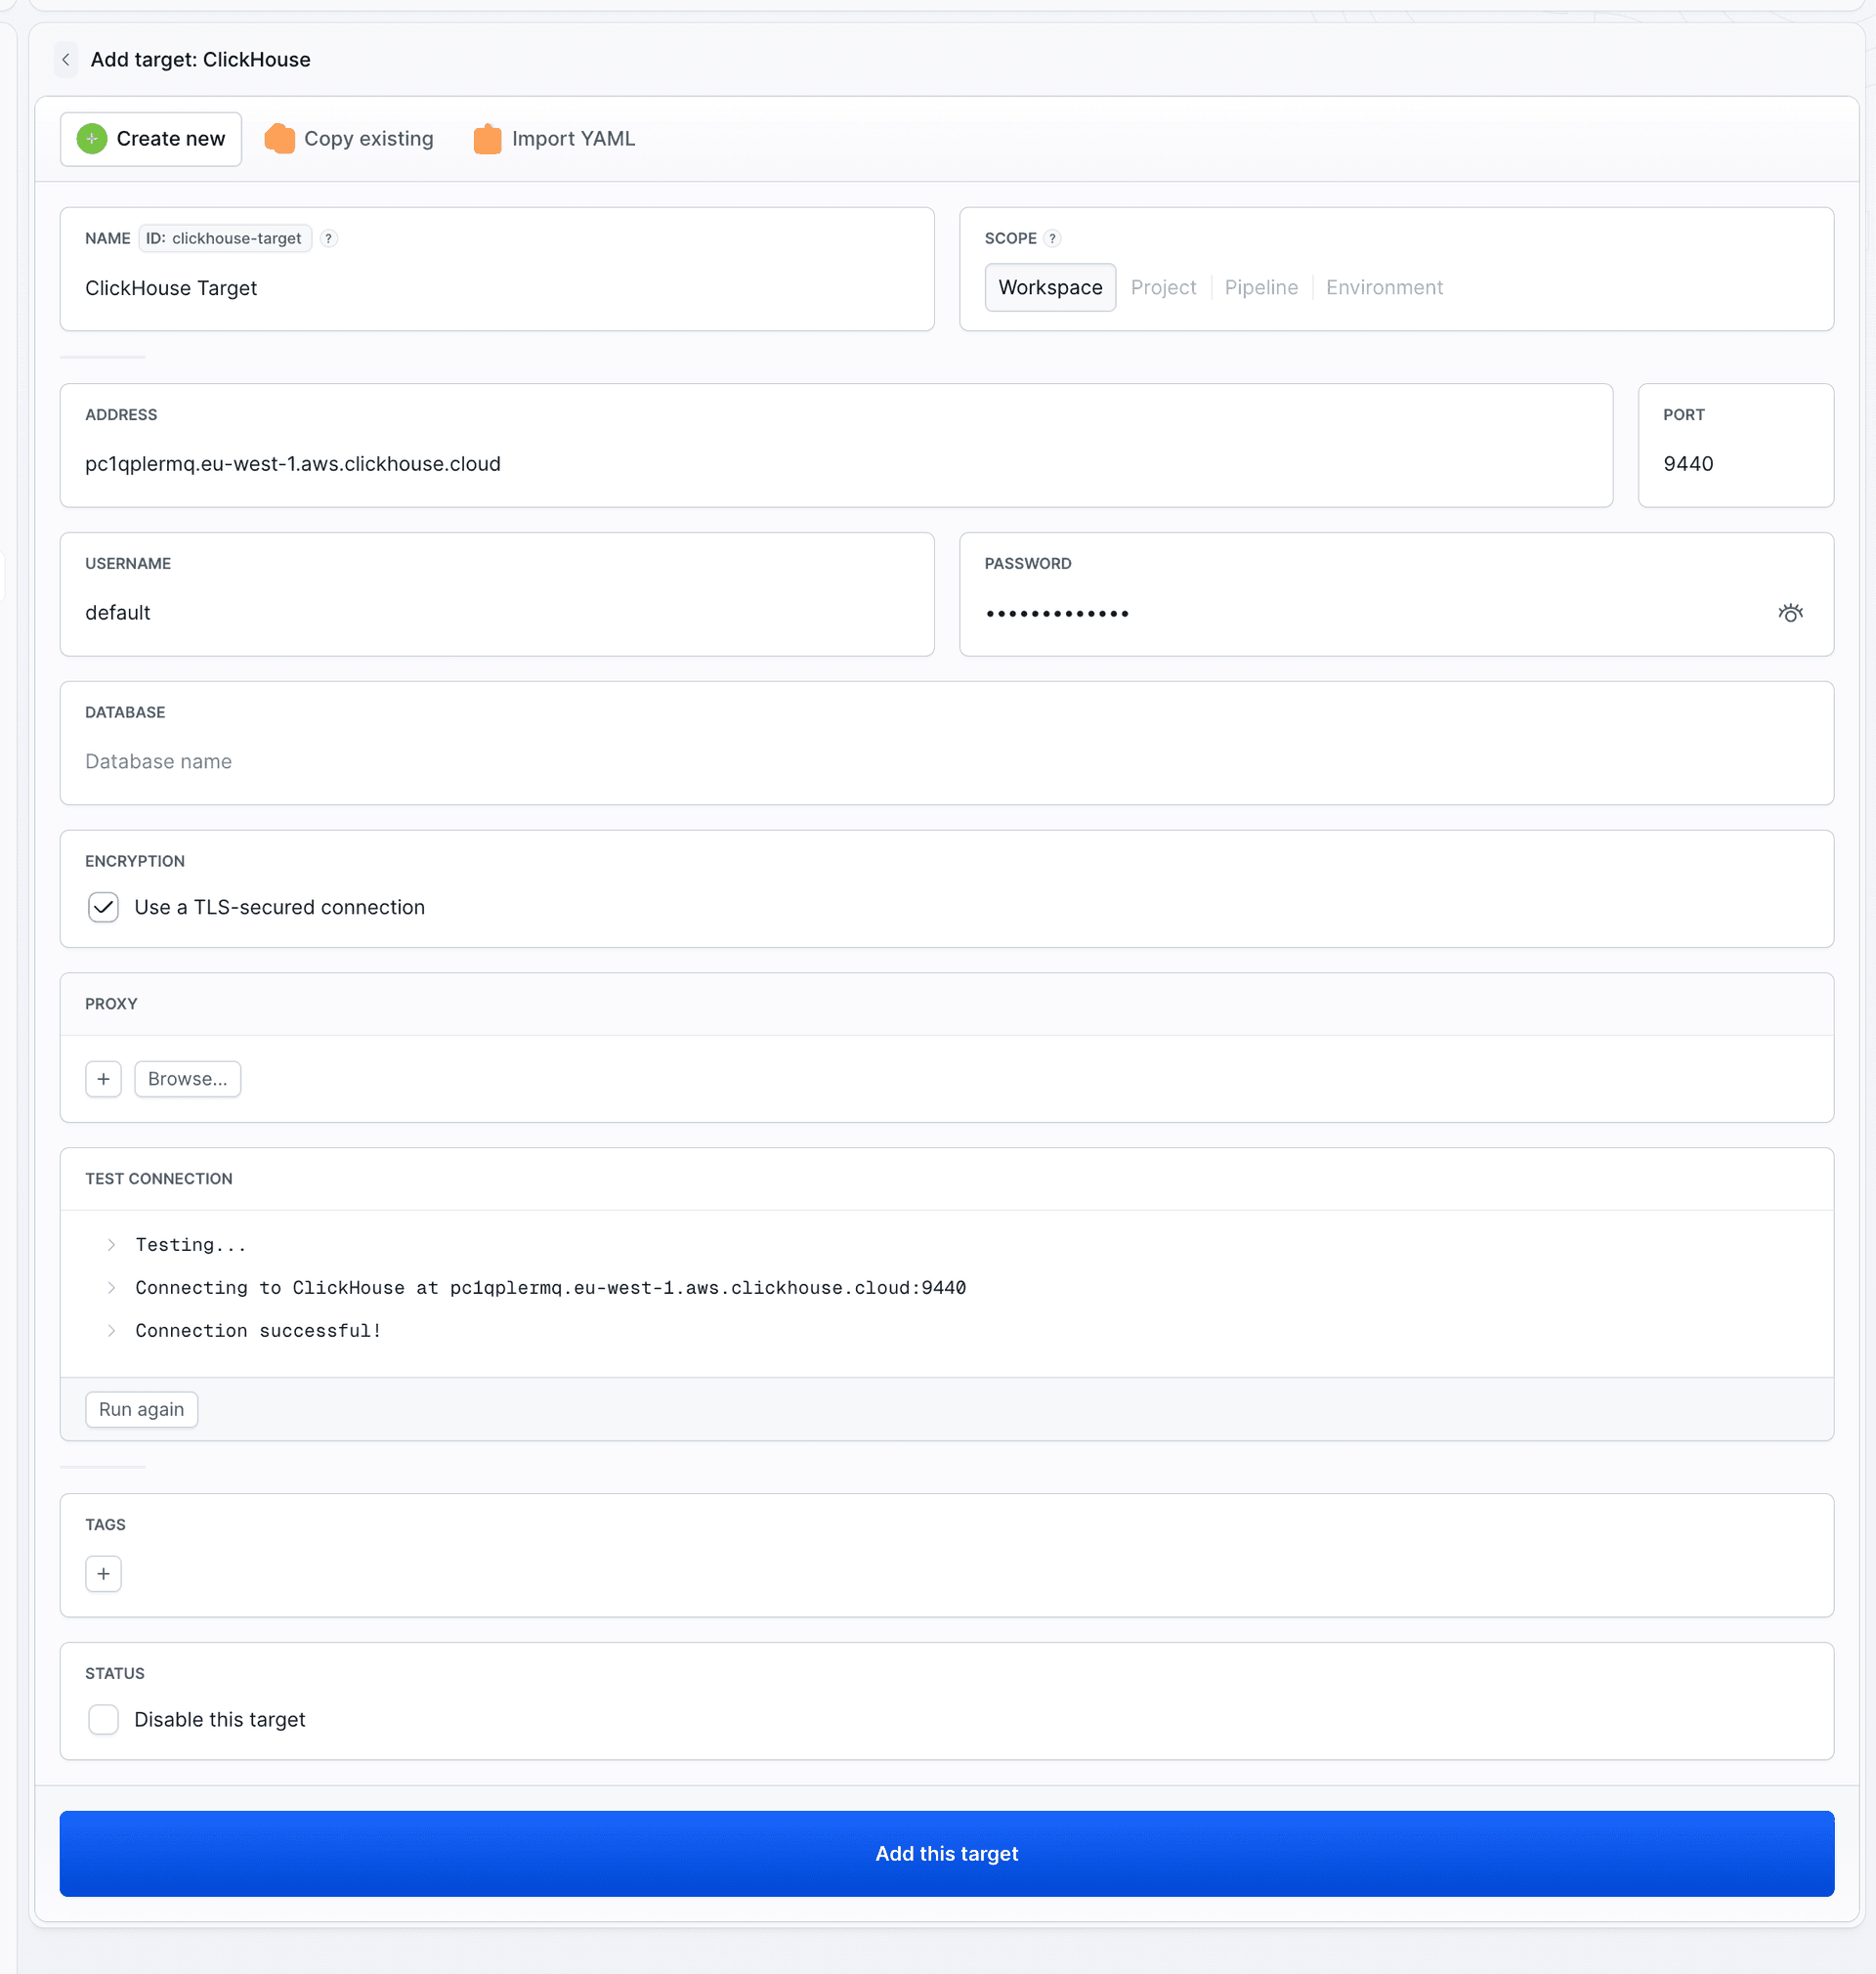Screen dimensions: 1876x1974
Task: Click the ENCRYPTION section label
Action: 135,862
